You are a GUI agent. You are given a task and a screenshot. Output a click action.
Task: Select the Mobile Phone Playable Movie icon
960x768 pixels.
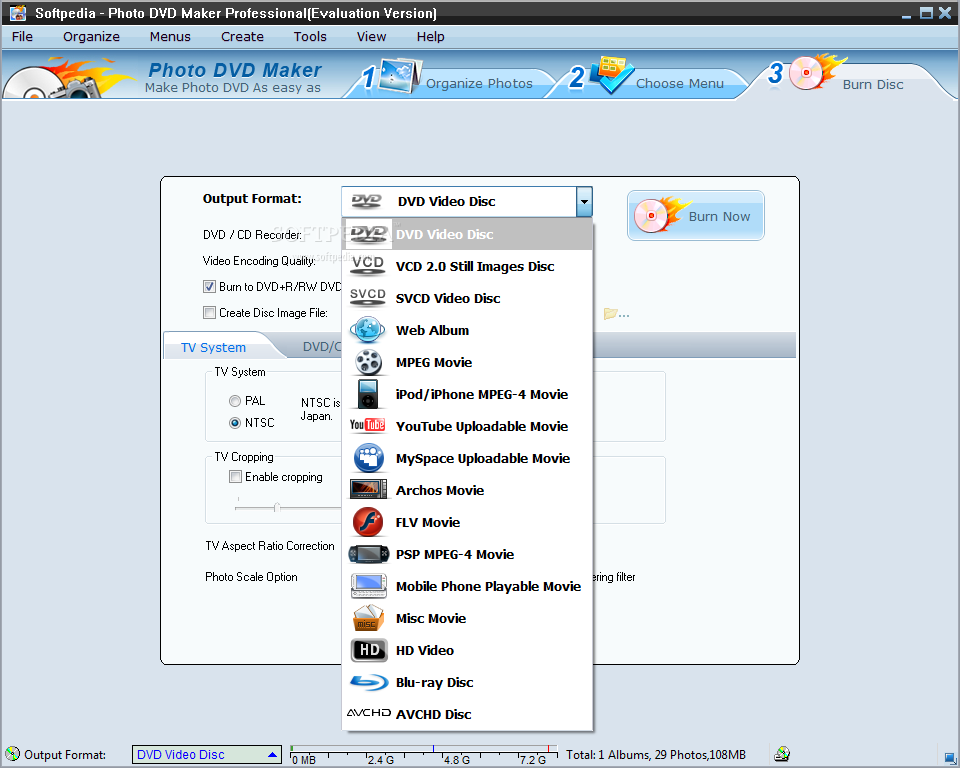point(369,586)
